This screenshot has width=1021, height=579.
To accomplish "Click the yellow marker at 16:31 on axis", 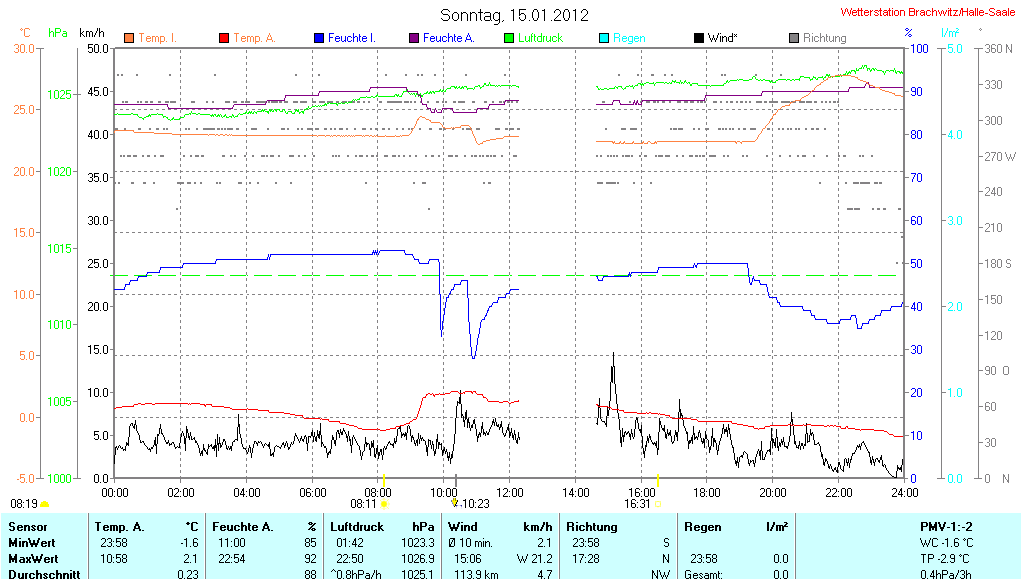I will pyautogui.click(x=657, y=482).
